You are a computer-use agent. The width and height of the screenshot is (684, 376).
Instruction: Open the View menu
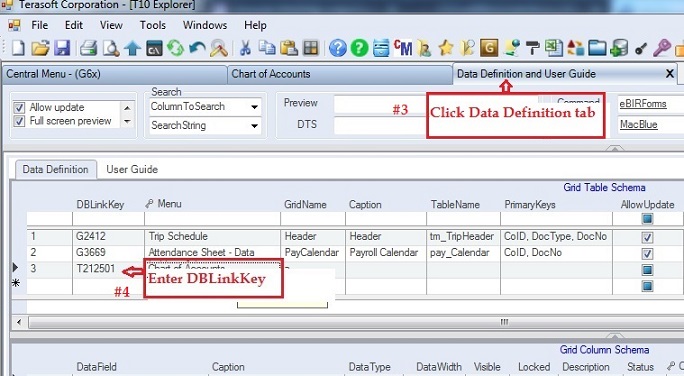[x=111, y=25]
